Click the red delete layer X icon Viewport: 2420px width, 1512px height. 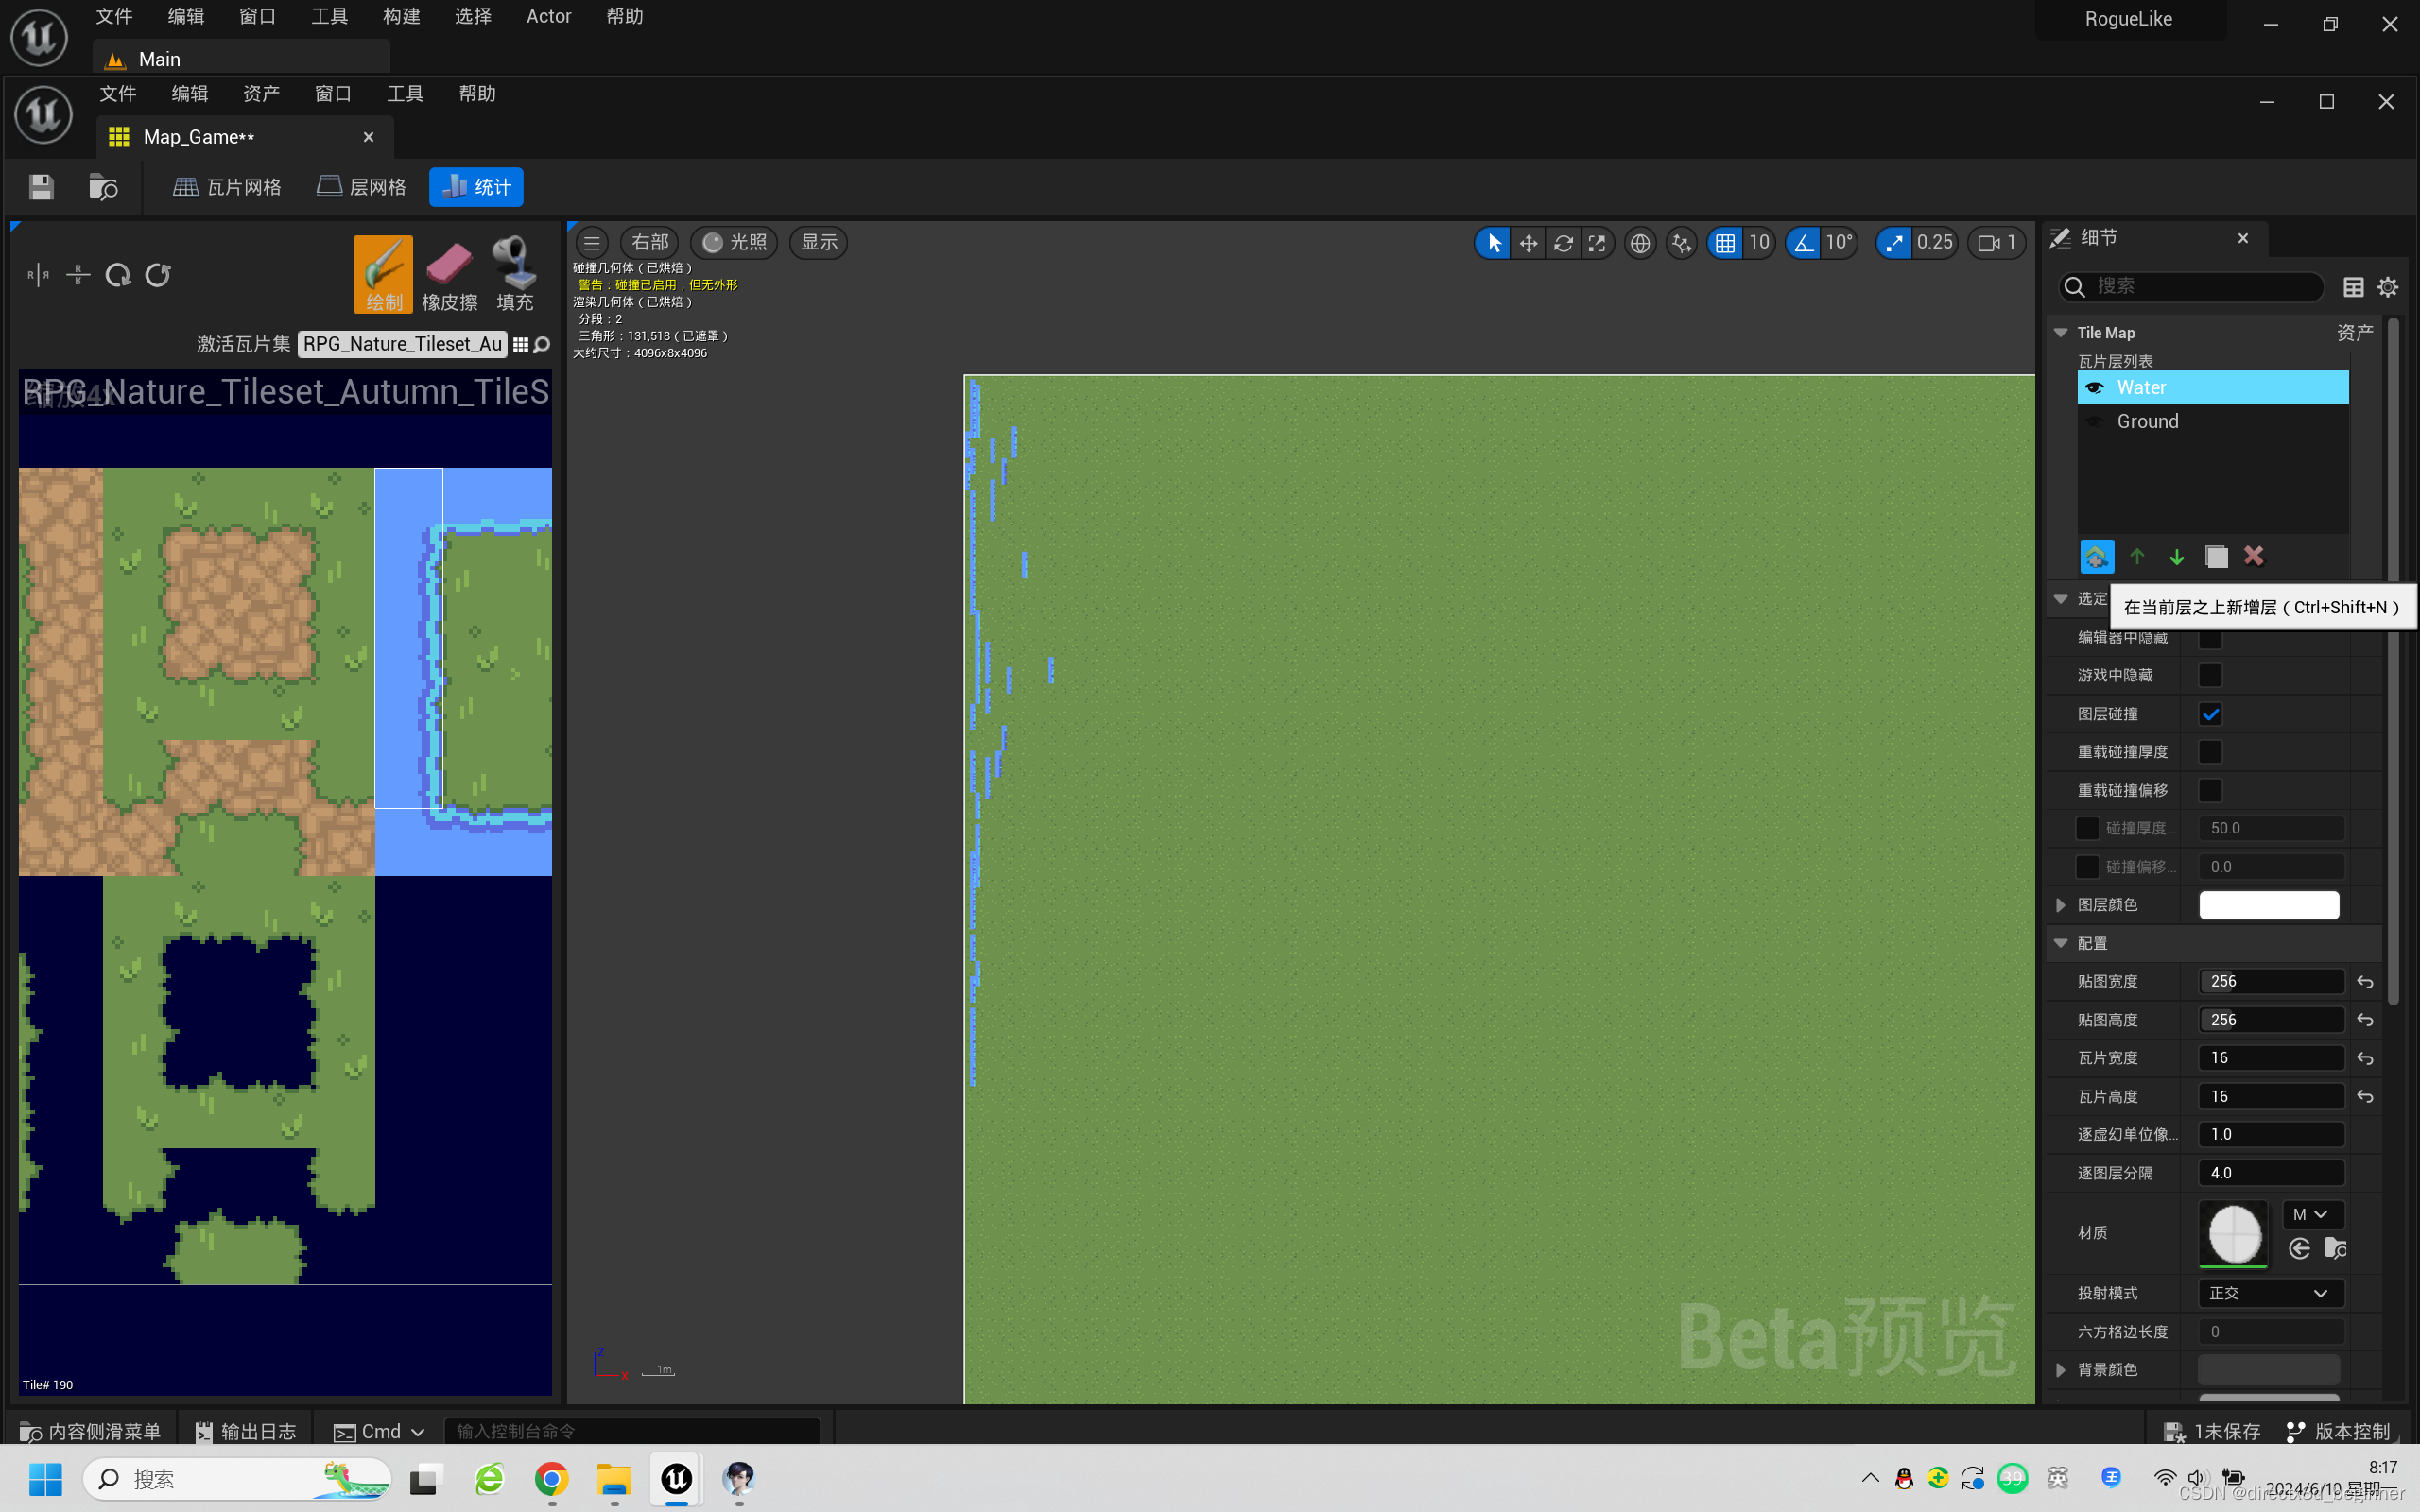pos(2253,556)
